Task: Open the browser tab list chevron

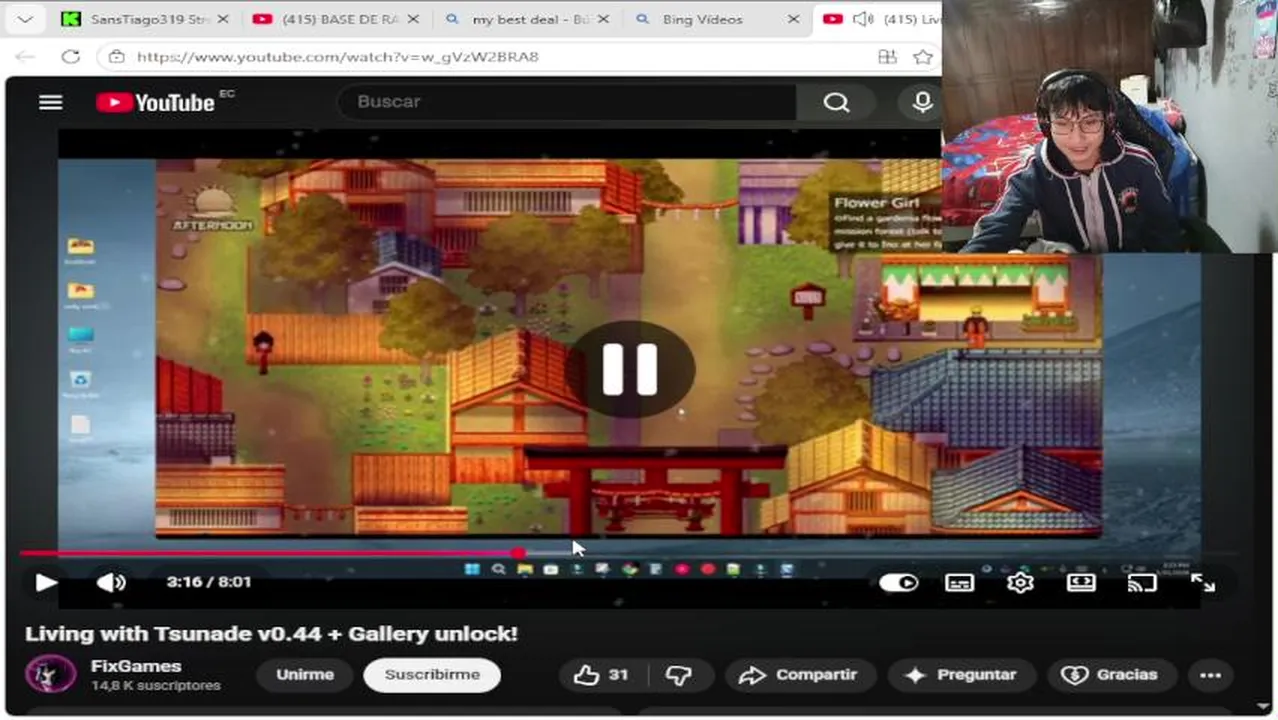Action: pyautogui.click(x=25, y=19)
